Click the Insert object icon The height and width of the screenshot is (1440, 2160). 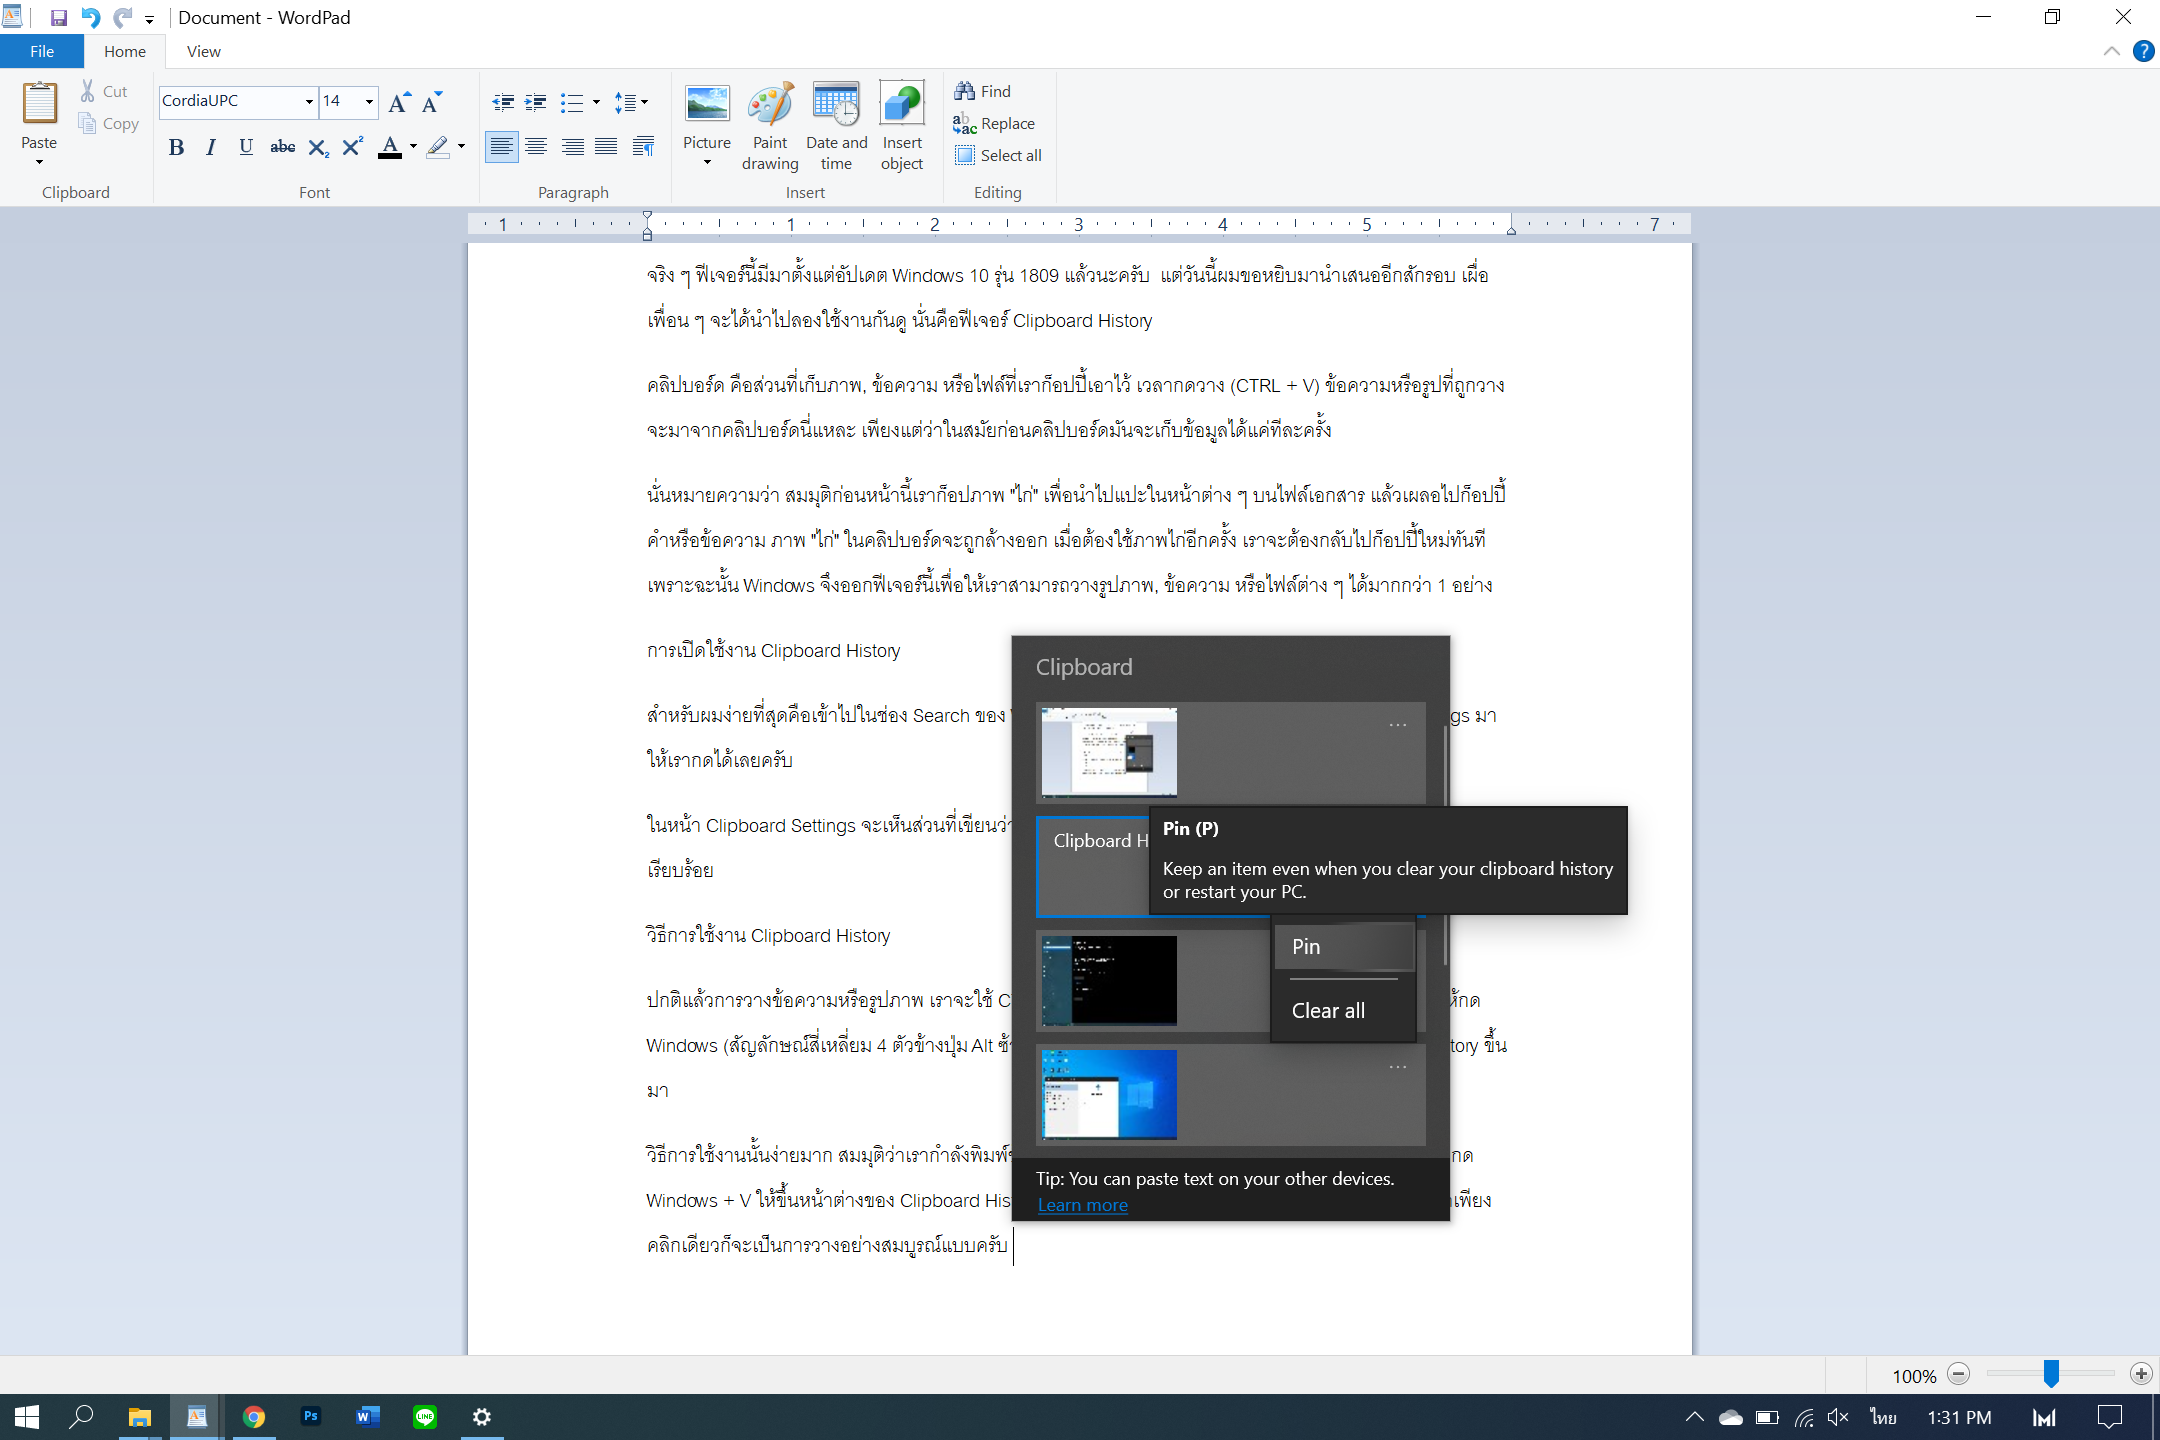[902, 104]
